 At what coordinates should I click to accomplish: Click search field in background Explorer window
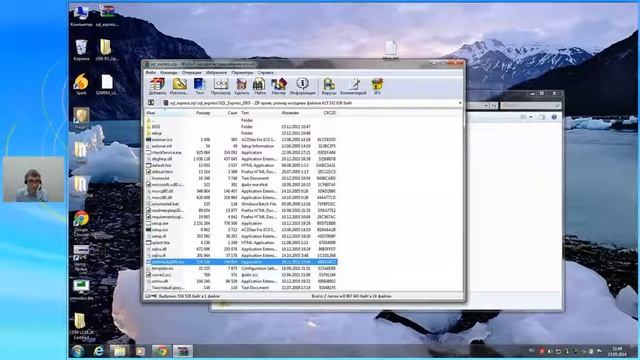coord(530,105)
